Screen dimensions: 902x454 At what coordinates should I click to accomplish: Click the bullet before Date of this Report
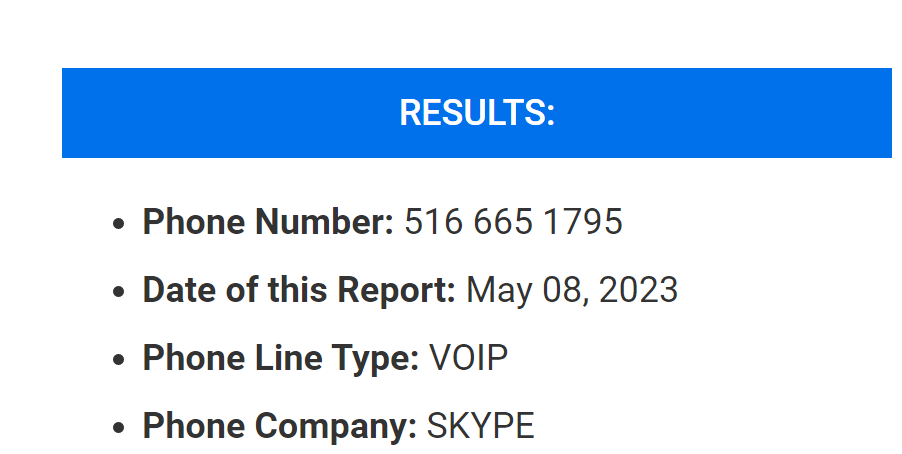point(119,291)
